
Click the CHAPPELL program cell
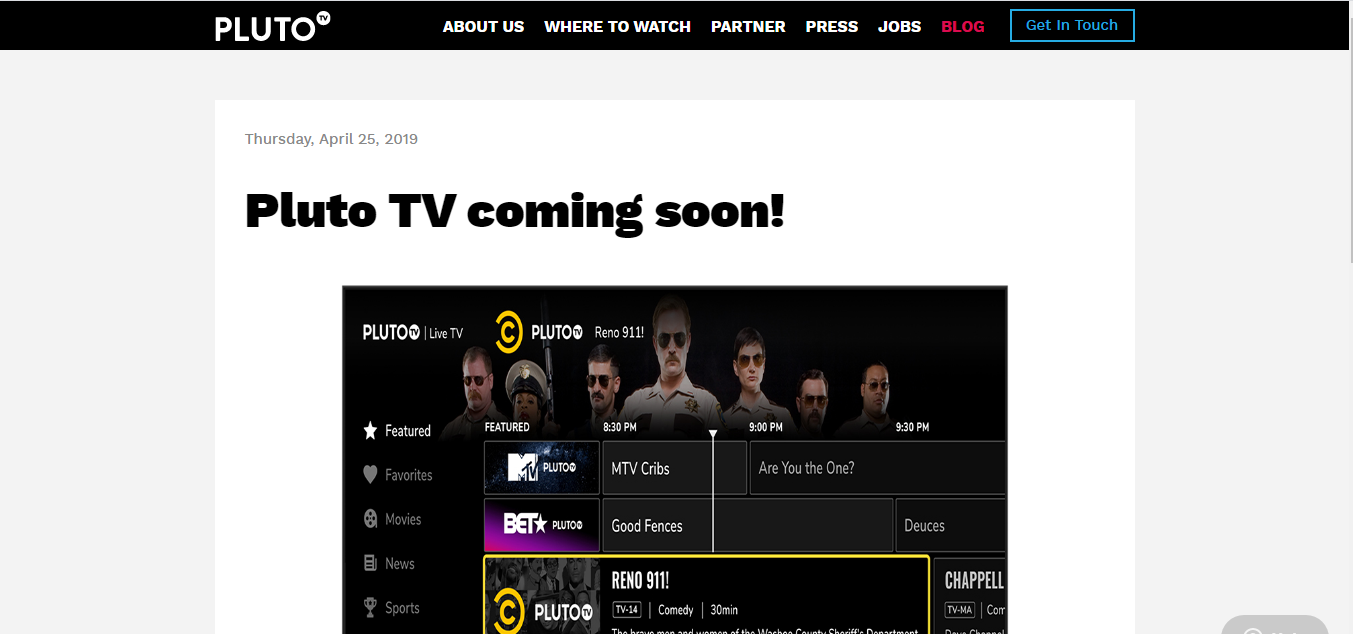[x=970, y=596]
